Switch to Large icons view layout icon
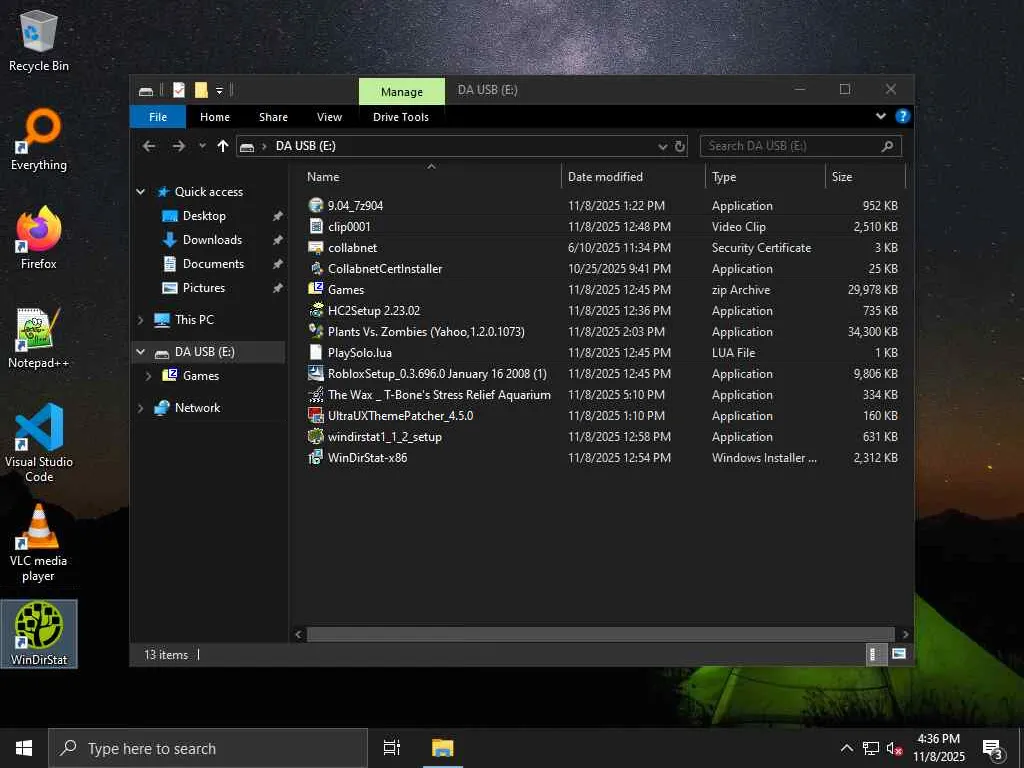 tap(899, 654)
